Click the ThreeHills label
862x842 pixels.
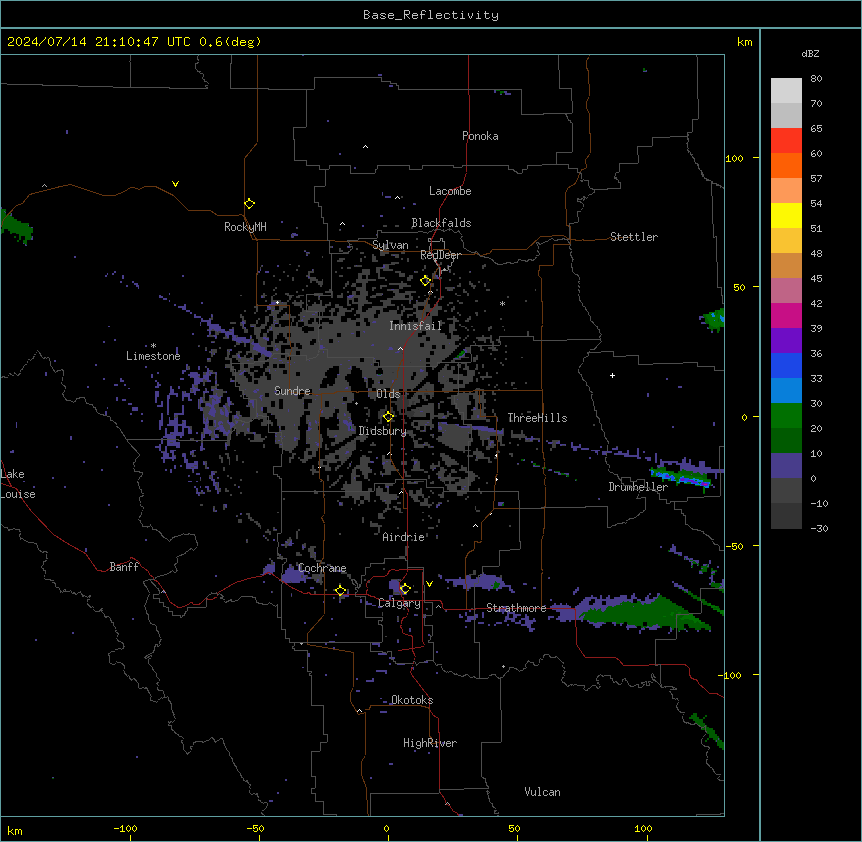coord(537,418)
